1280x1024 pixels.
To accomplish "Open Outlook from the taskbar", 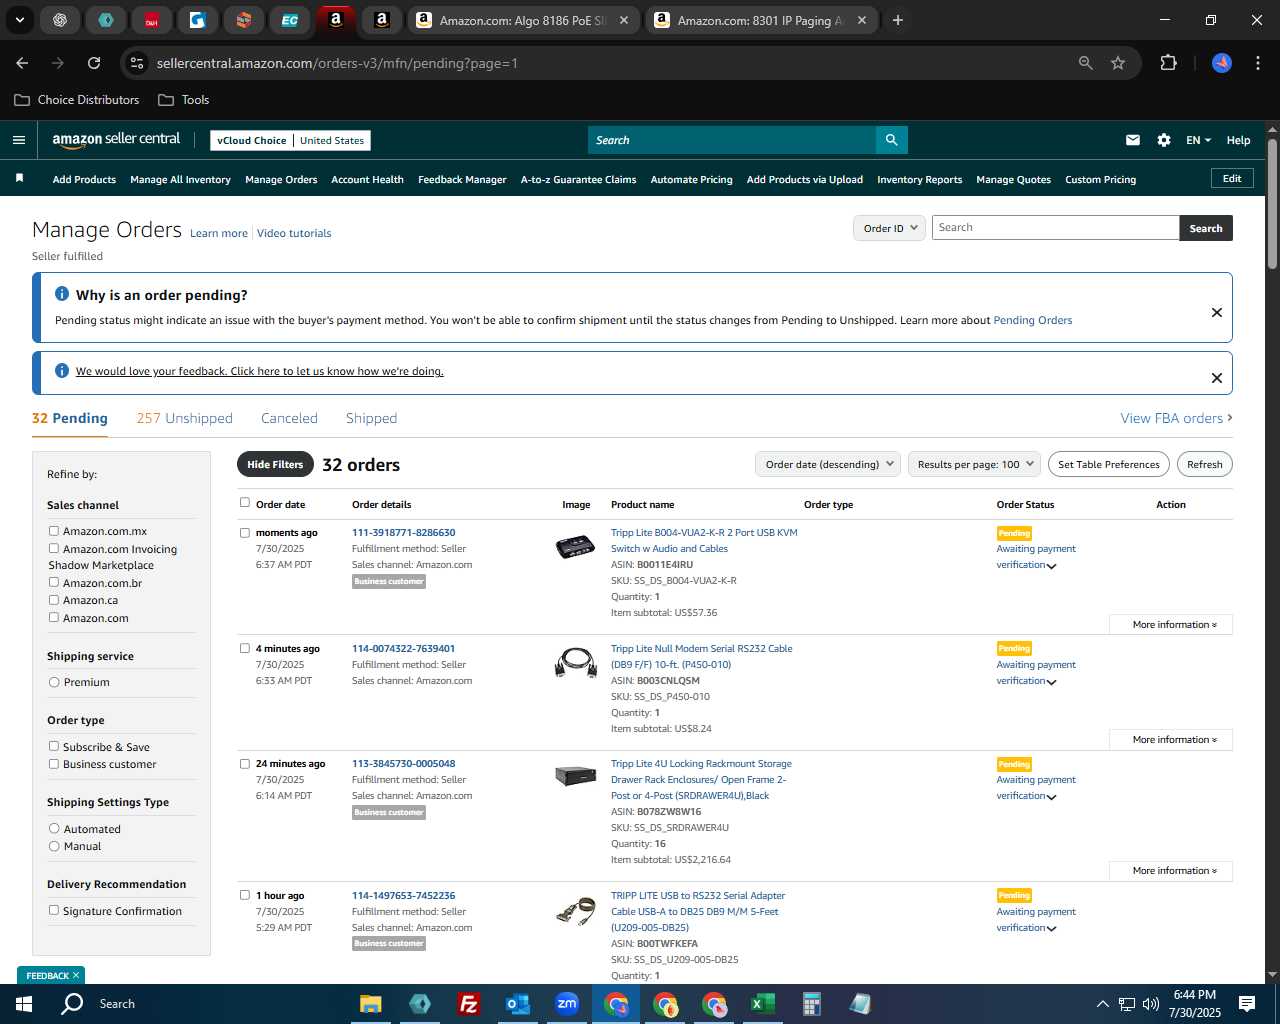I will (x=517, y=1004).
